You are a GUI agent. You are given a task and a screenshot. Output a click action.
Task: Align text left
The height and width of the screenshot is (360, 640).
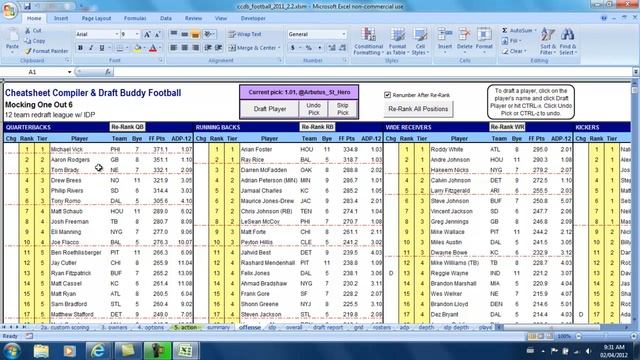pyautogui.click(x=173, y=48)
